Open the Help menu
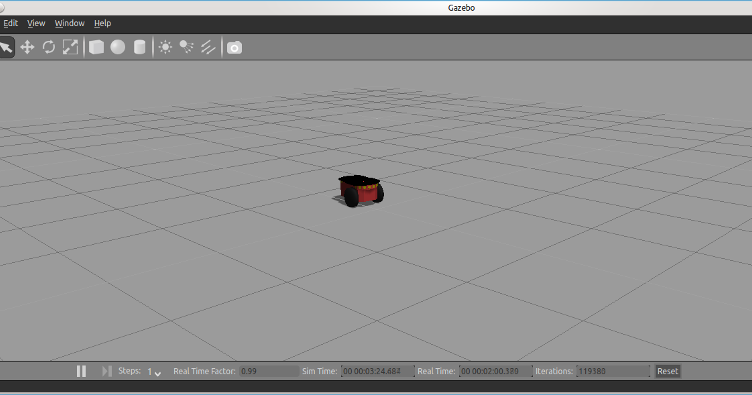 [x=102, y=23]
